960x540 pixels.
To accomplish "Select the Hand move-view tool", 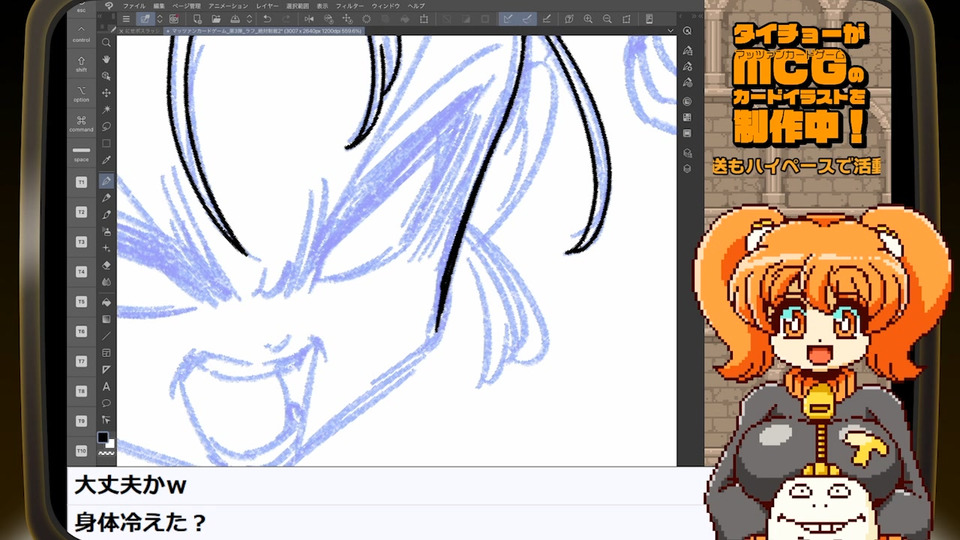I will [107, 59].
